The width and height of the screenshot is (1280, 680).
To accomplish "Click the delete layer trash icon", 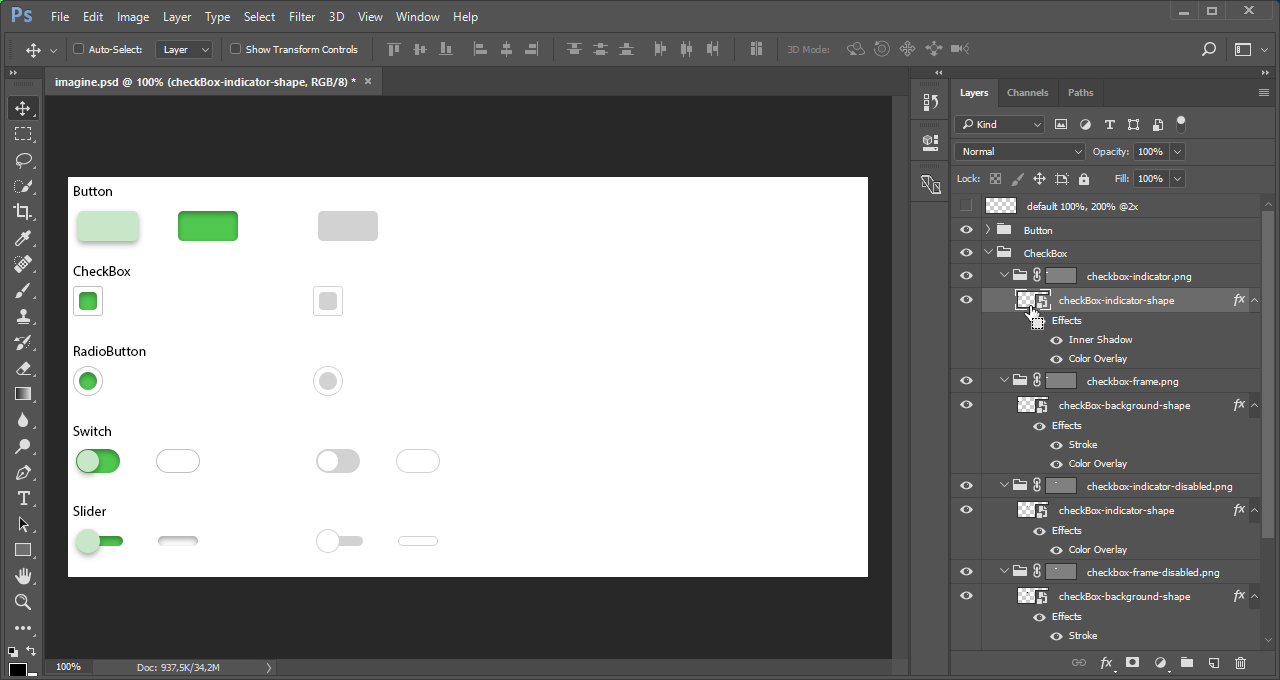I will pos(1240,663).
